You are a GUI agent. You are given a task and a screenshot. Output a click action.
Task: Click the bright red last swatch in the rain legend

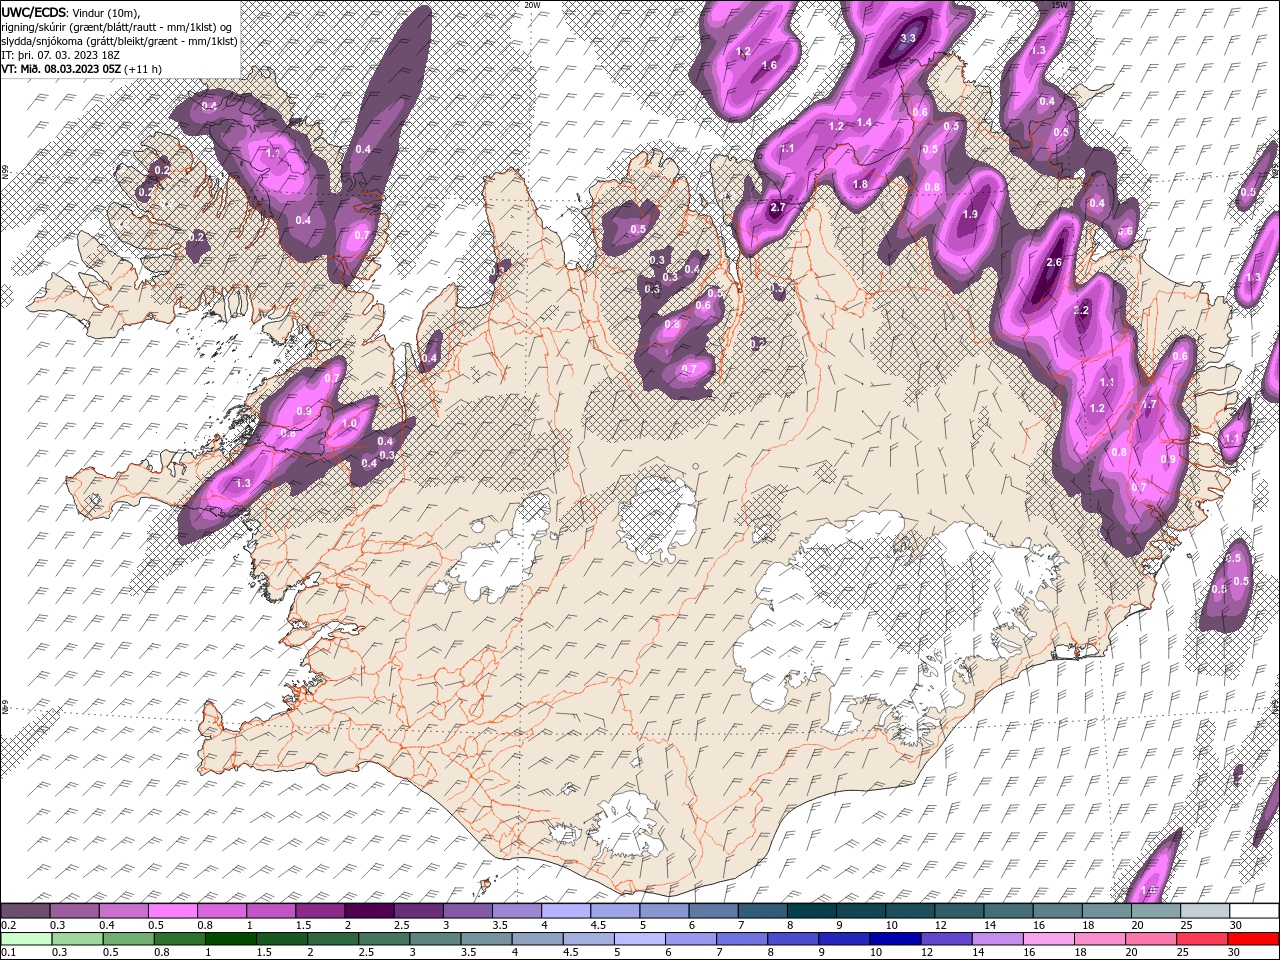(x=1253, y=939)
